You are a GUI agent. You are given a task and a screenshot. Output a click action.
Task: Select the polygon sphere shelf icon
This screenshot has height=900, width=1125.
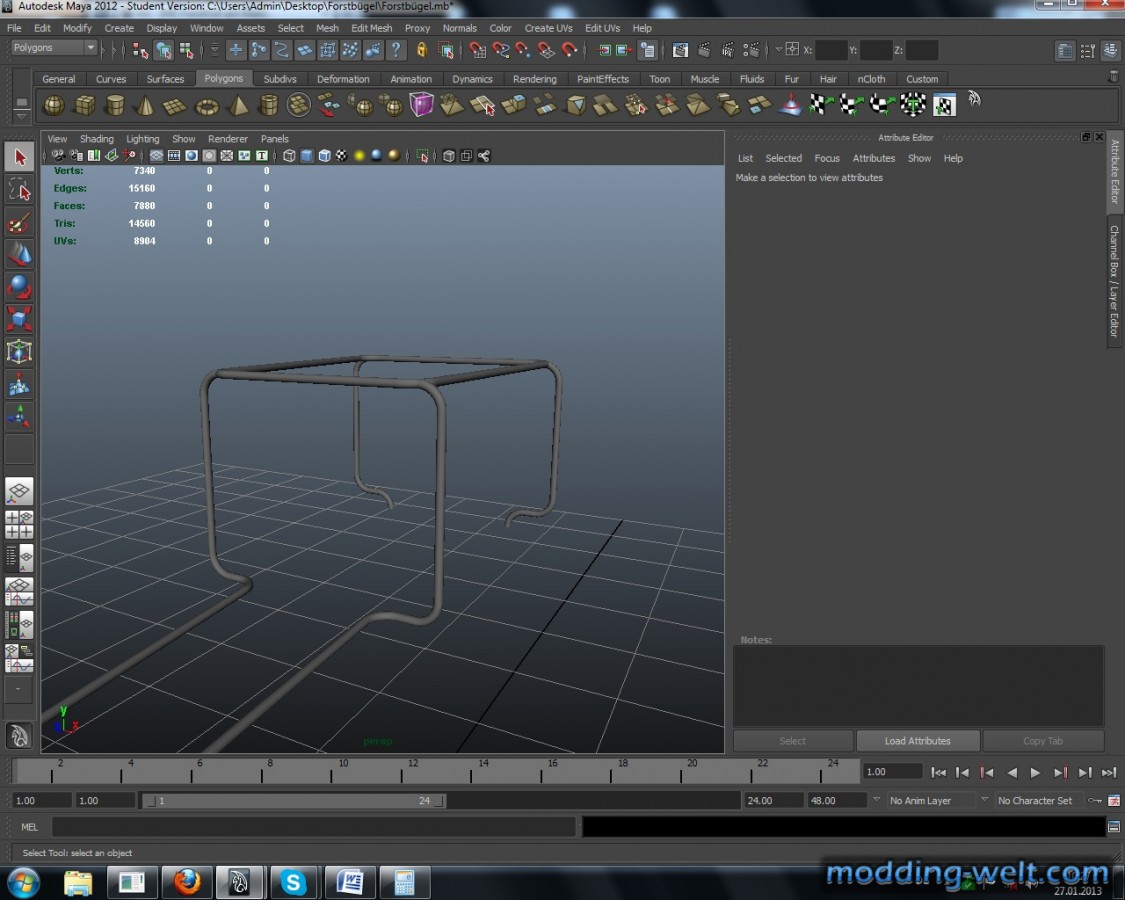pyautogui.click(x=54, y=106)
